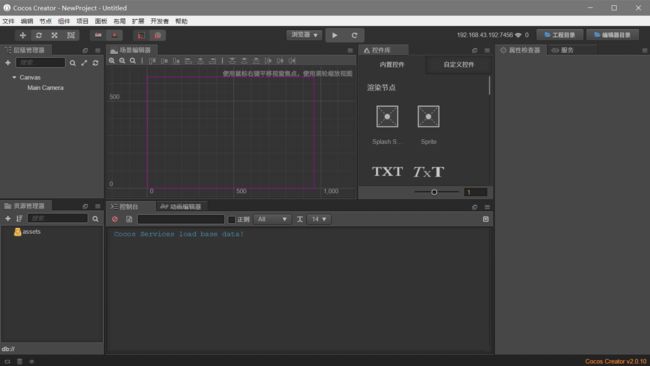Click the refresh preview button
The width and height of the screenshot is (650, 366).
[354, 35]
